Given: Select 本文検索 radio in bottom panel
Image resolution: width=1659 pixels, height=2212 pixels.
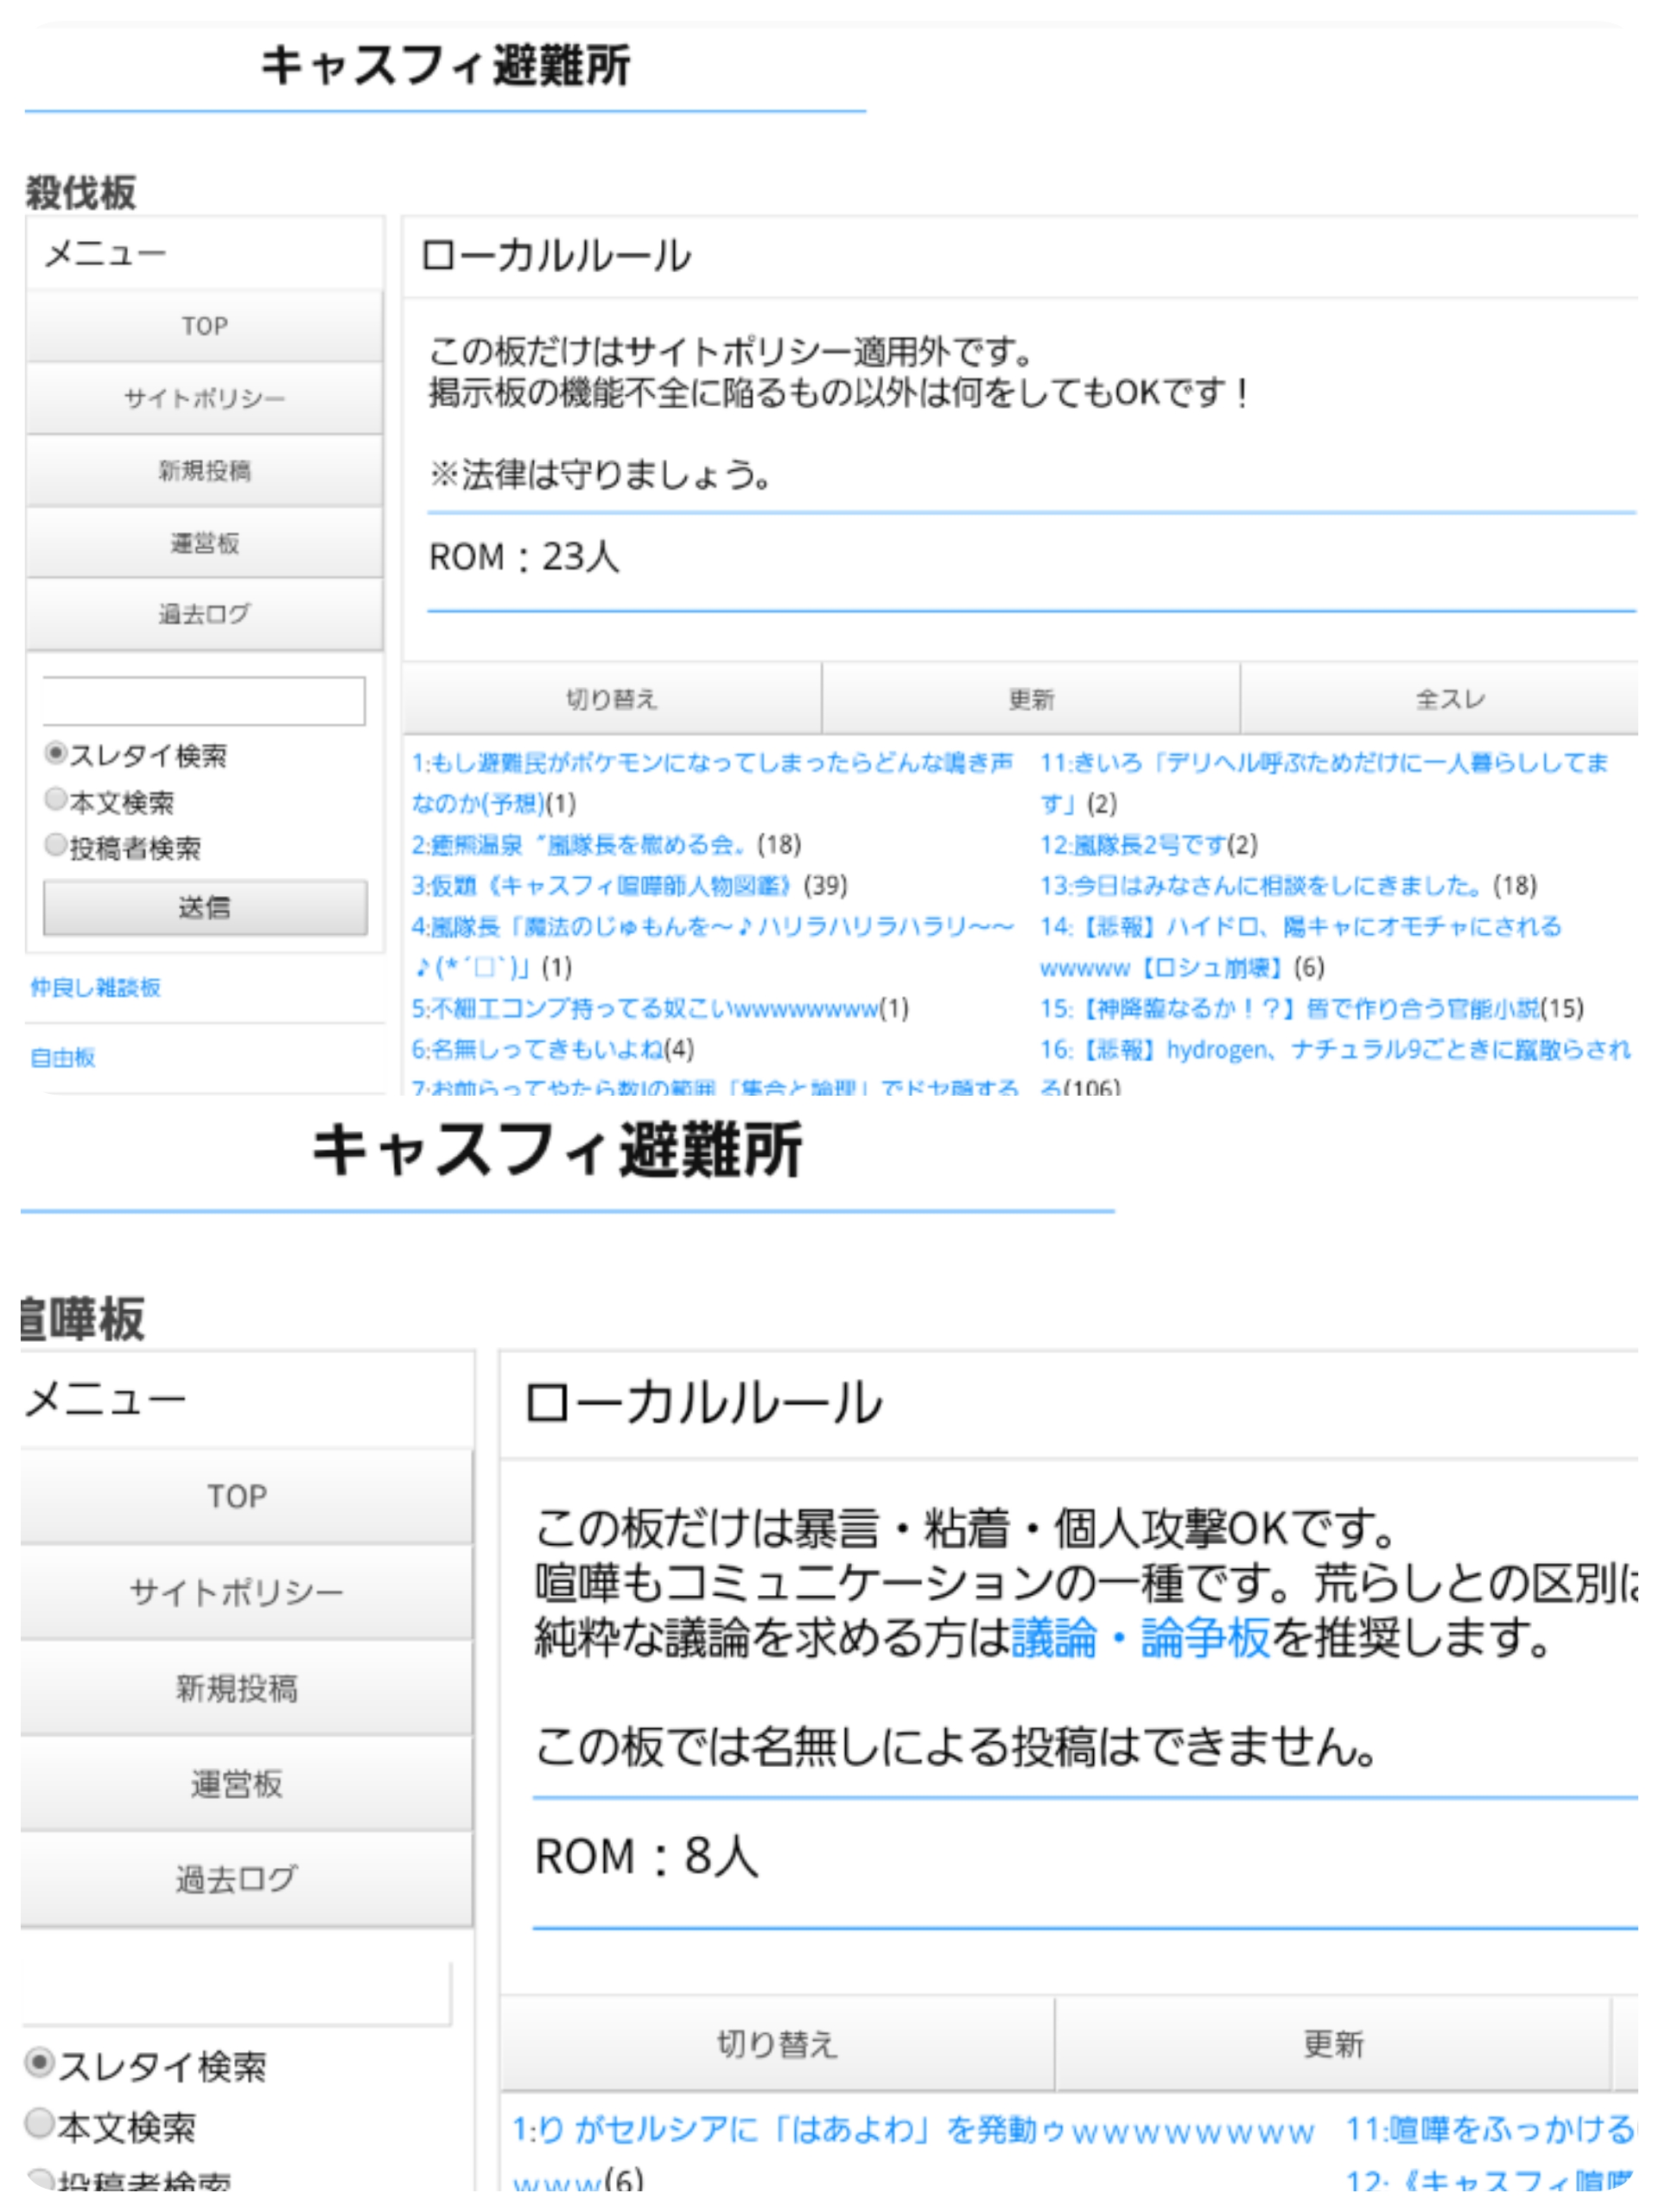Looking at the screenshot, I should point(40,2123).
